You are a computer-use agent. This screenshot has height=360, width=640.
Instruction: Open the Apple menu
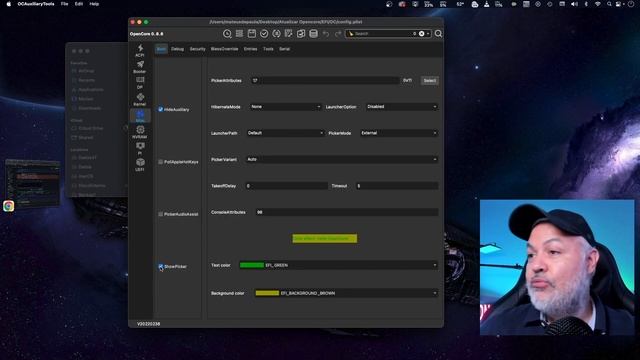coord(9,4)
